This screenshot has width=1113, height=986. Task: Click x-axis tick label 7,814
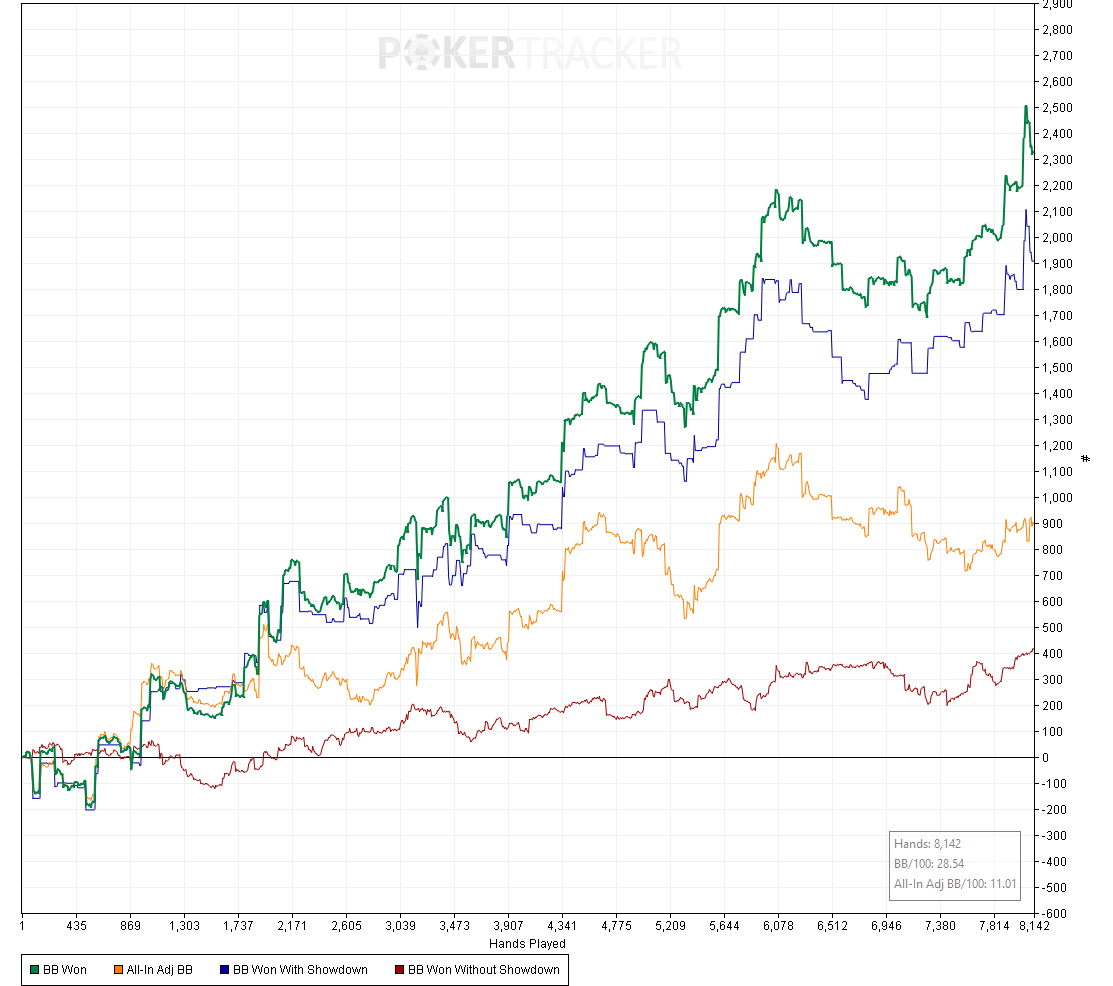pyautogui.click(x=994, y=926)
